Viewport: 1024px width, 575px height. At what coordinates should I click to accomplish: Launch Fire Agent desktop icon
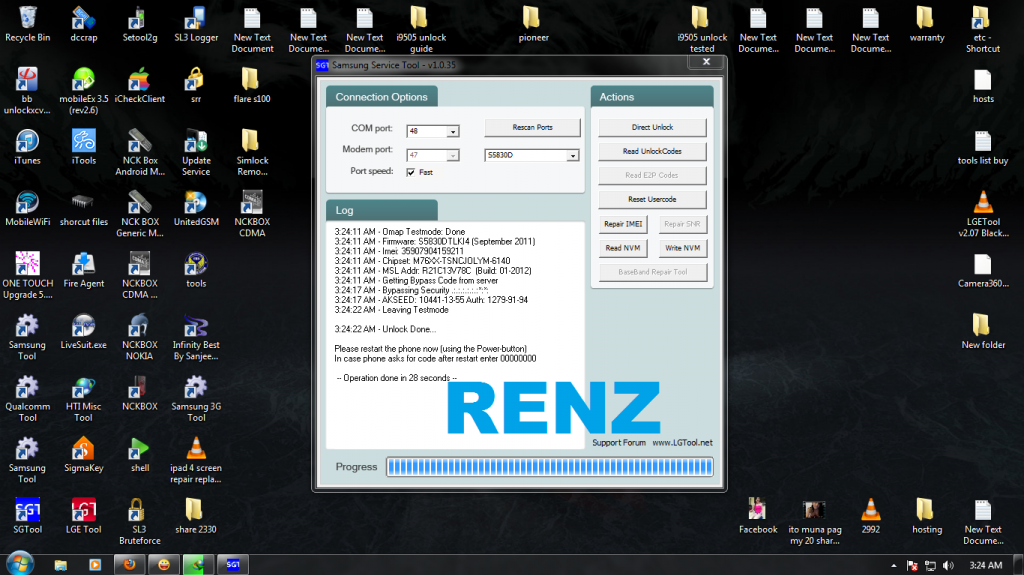[x=84, y=271]
